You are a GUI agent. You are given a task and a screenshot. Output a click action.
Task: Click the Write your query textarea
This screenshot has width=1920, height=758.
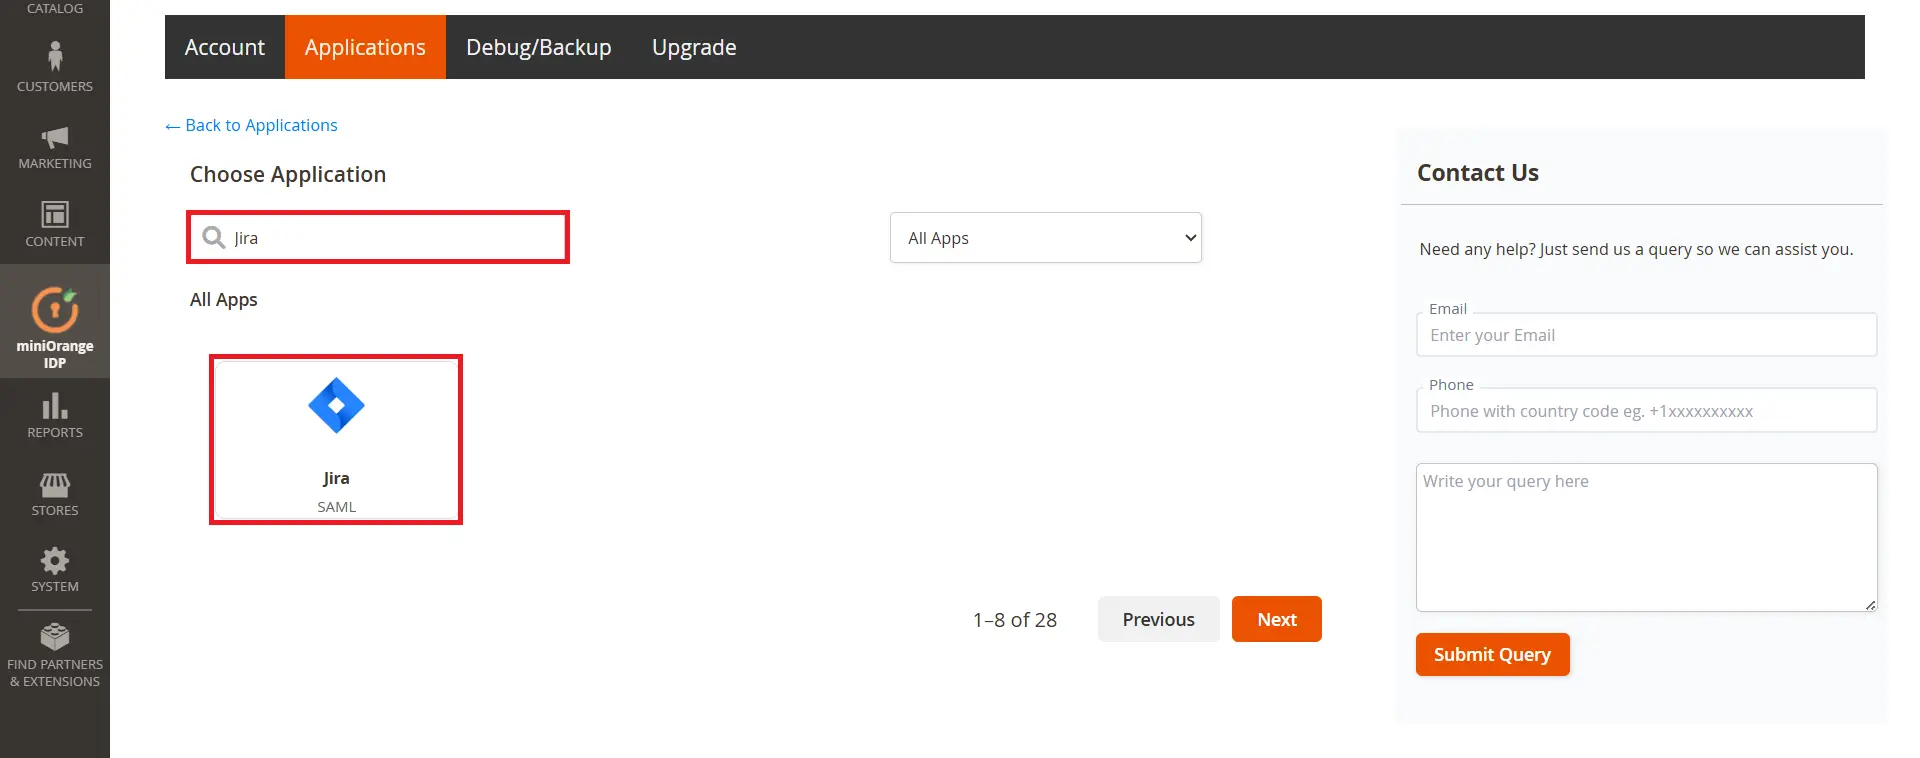[1646, 537]
